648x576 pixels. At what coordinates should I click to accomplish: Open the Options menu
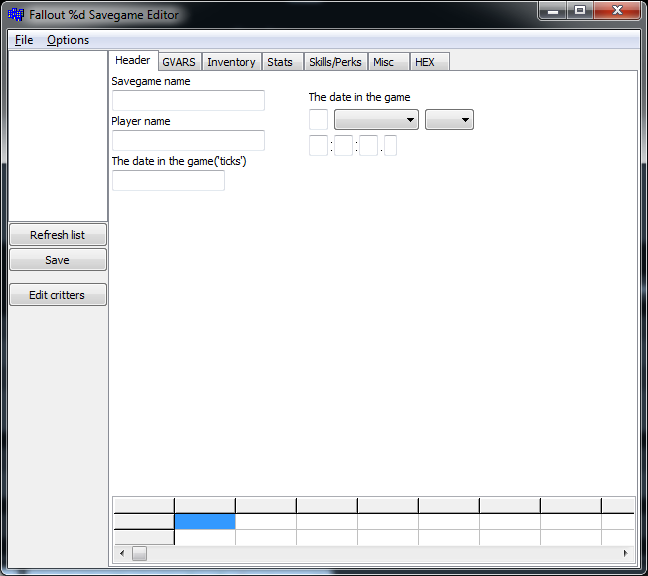pyautogui.click(x=68, y=40)
